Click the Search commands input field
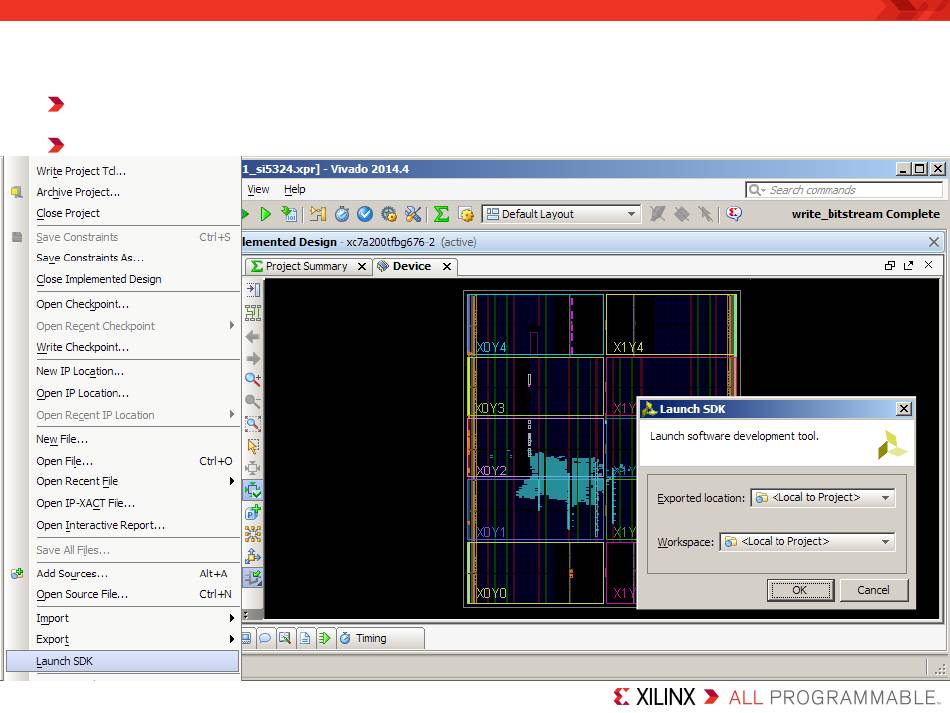The width and height of the screenshot is (950, 713). coord(844,190)
